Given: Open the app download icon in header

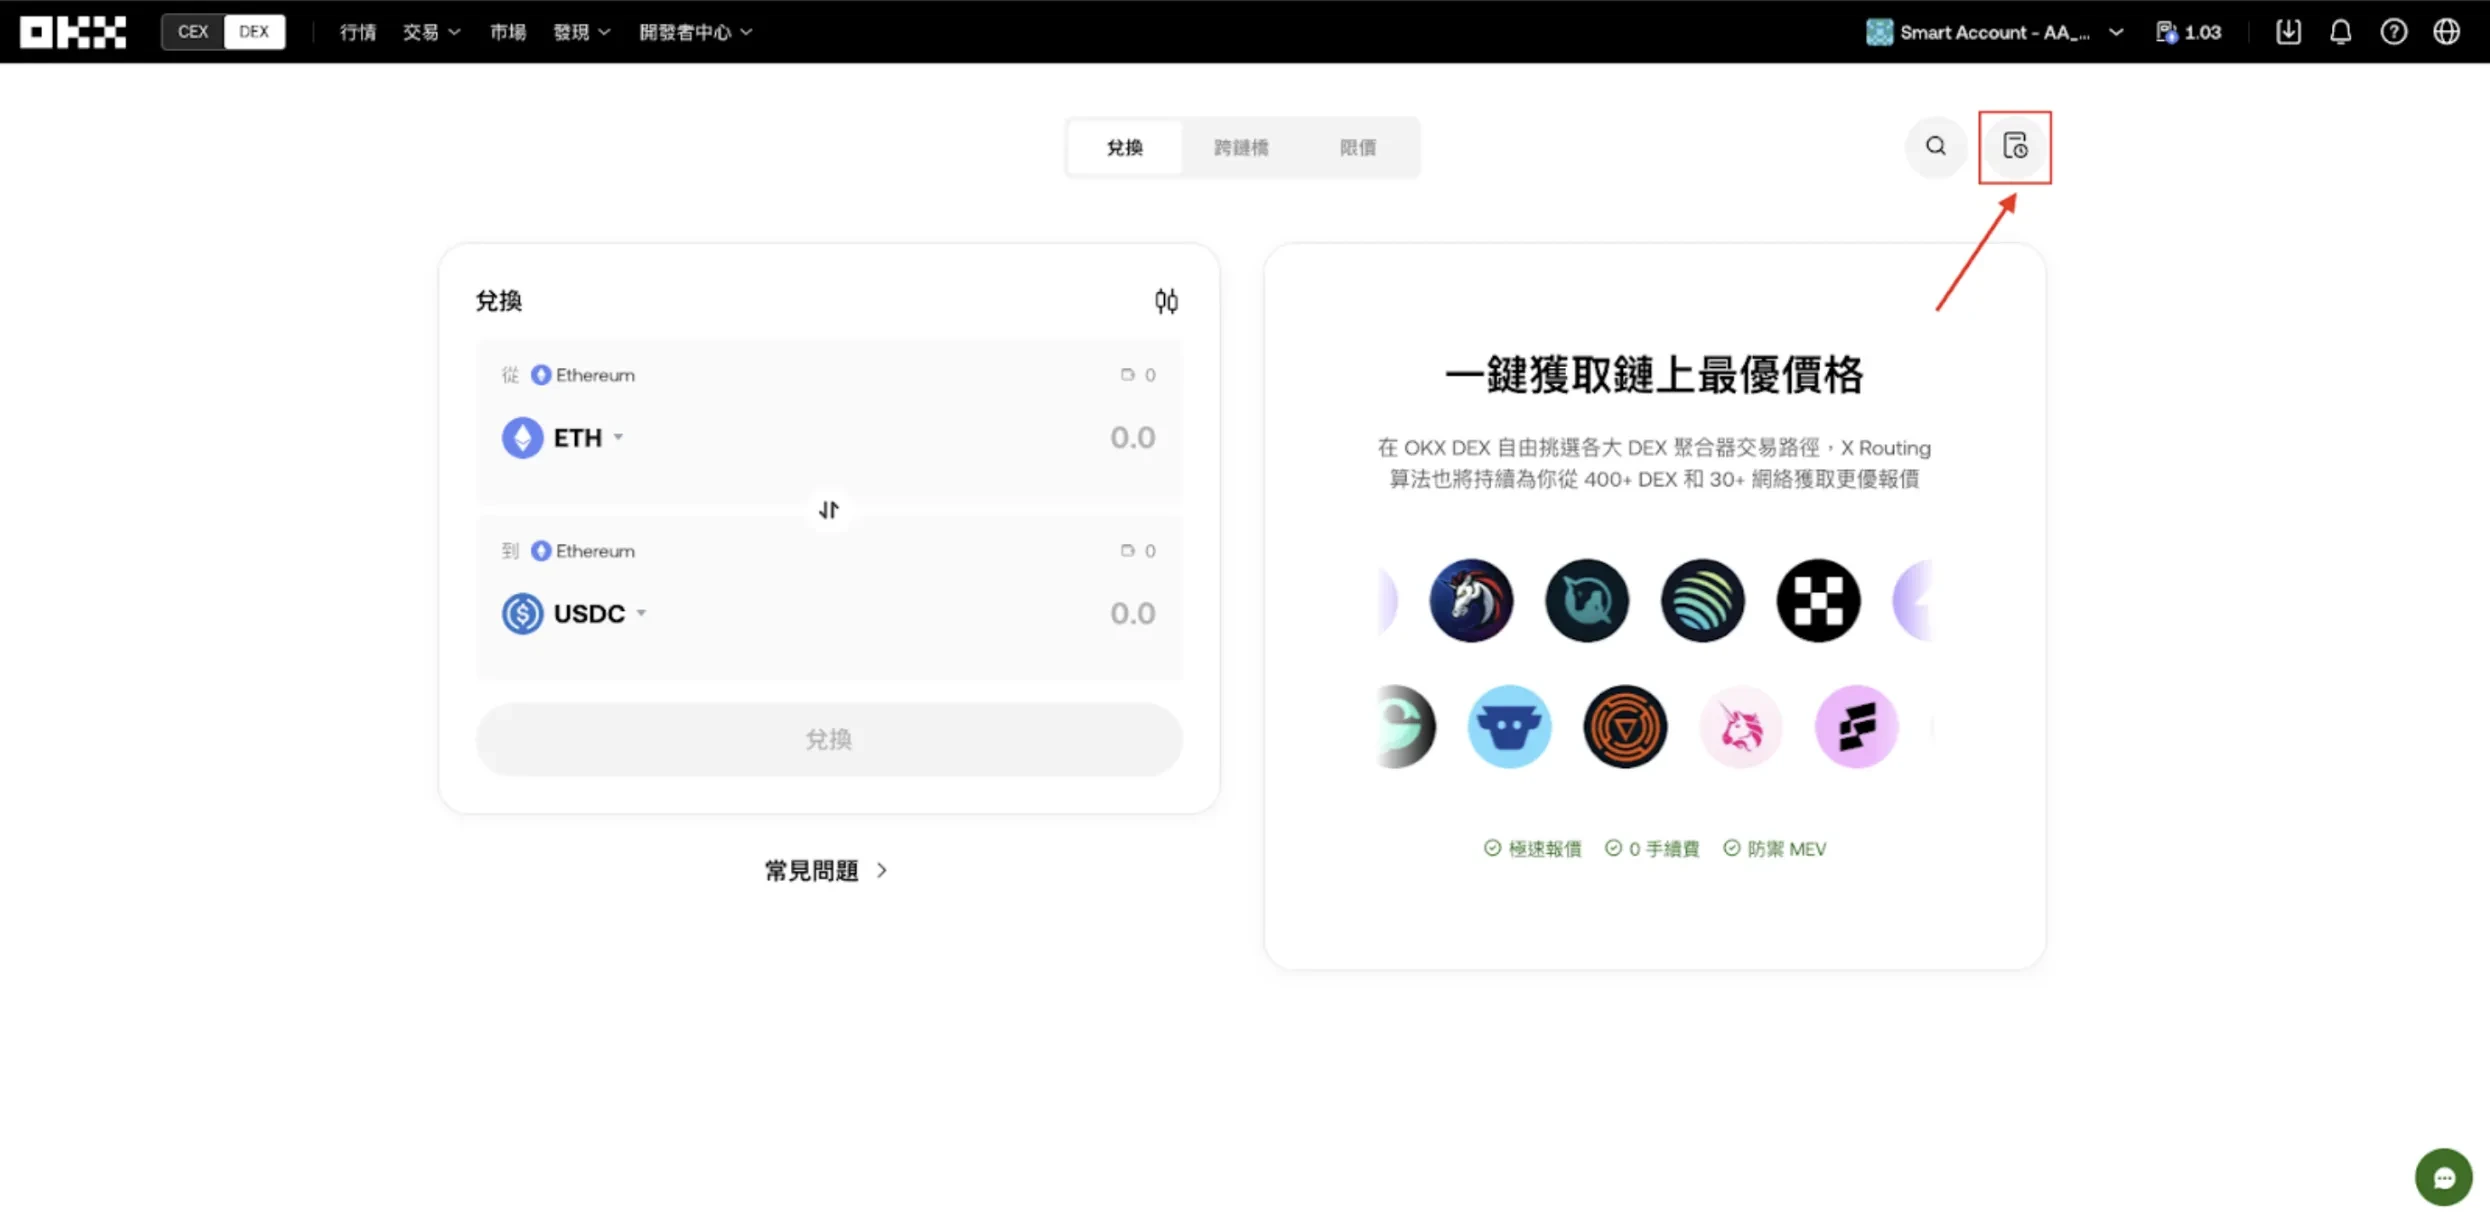Looking at the screenshot, I should point(2288,31).
